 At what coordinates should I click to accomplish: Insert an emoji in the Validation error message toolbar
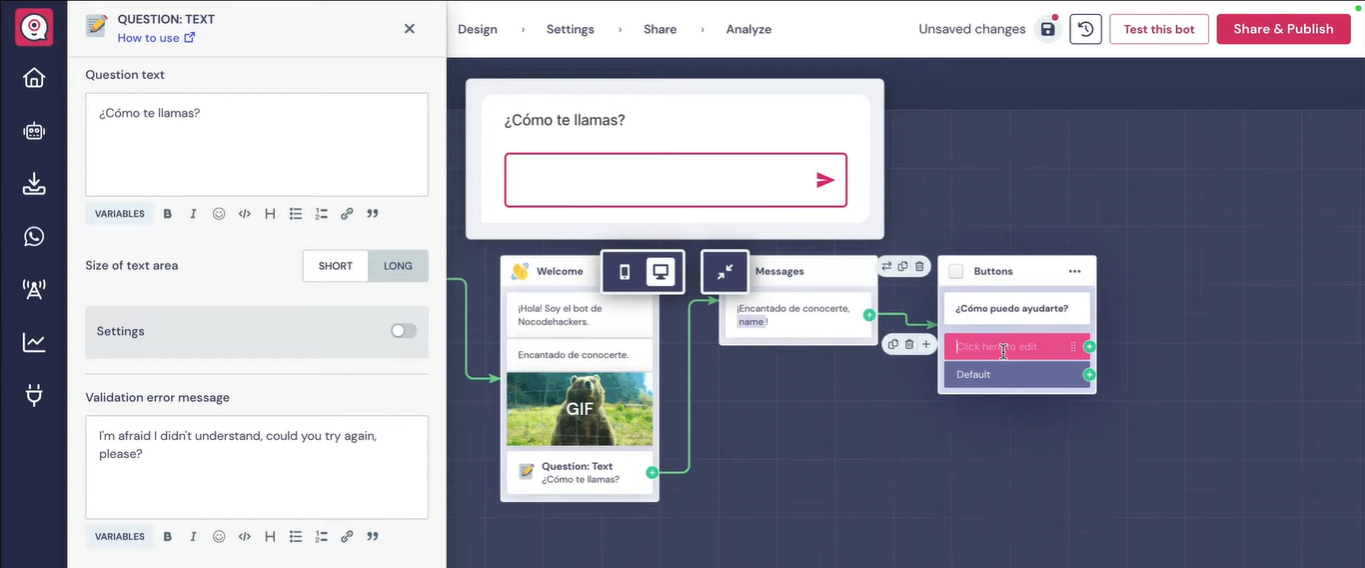[x=219, y=536]
